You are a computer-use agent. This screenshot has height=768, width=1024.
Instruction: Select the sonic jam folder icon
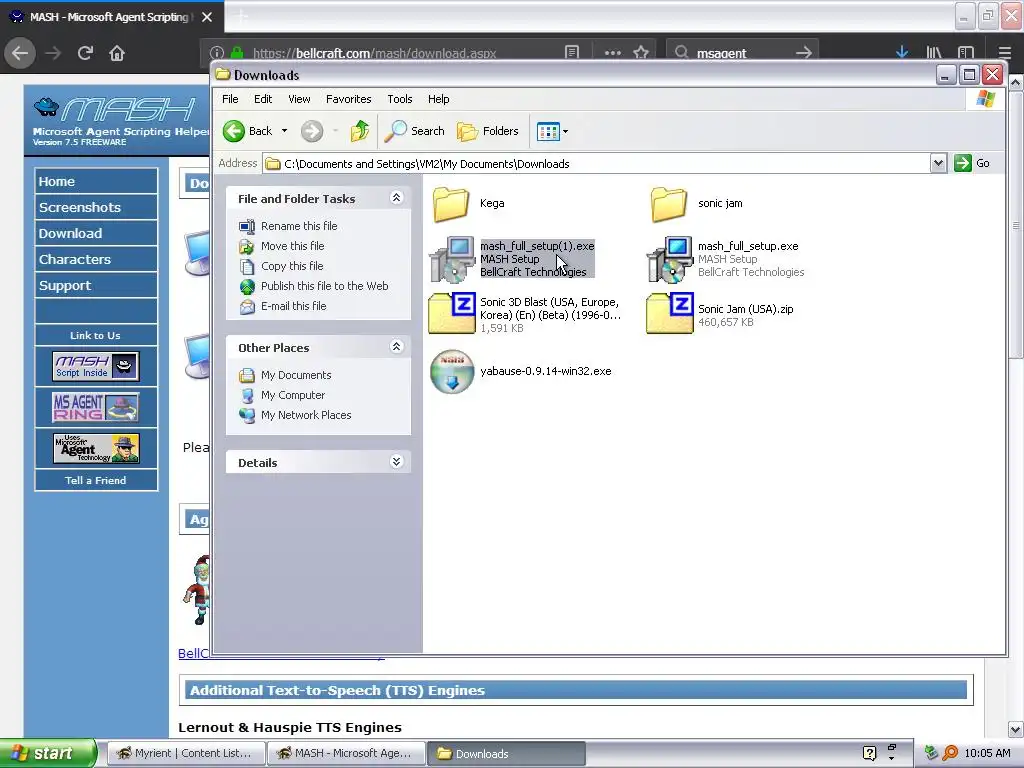[668, 204]
